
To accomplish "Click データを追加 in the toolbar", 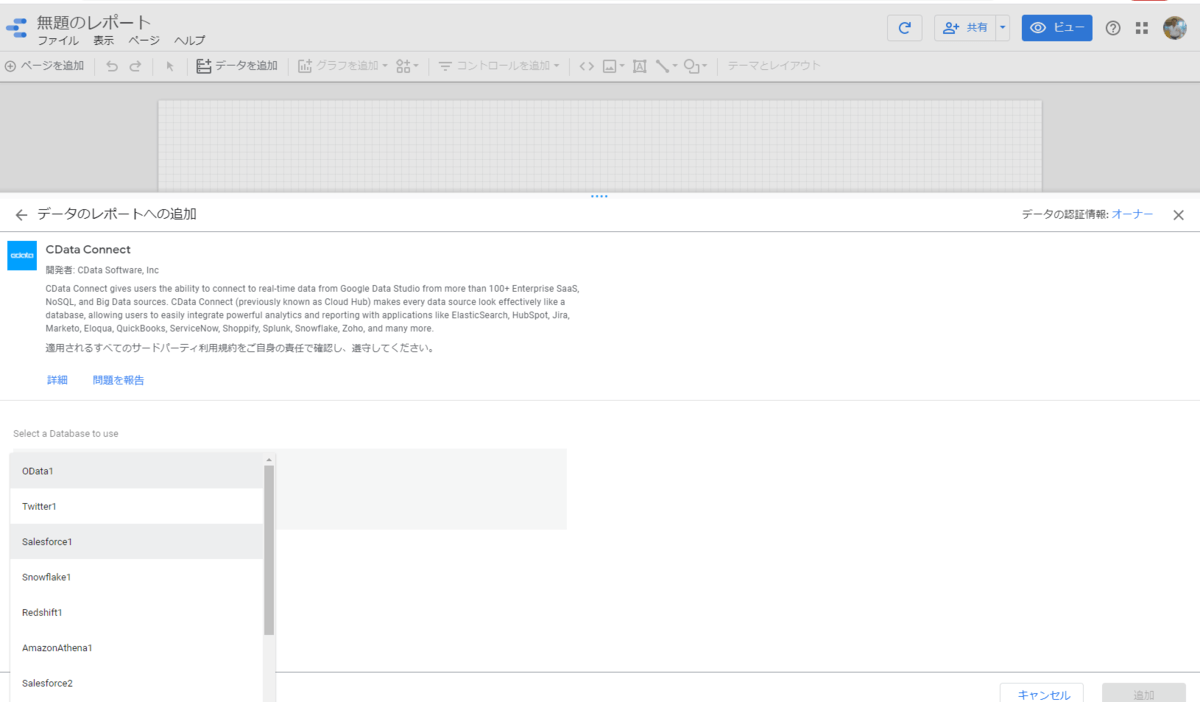I will (x=237, y=66).
